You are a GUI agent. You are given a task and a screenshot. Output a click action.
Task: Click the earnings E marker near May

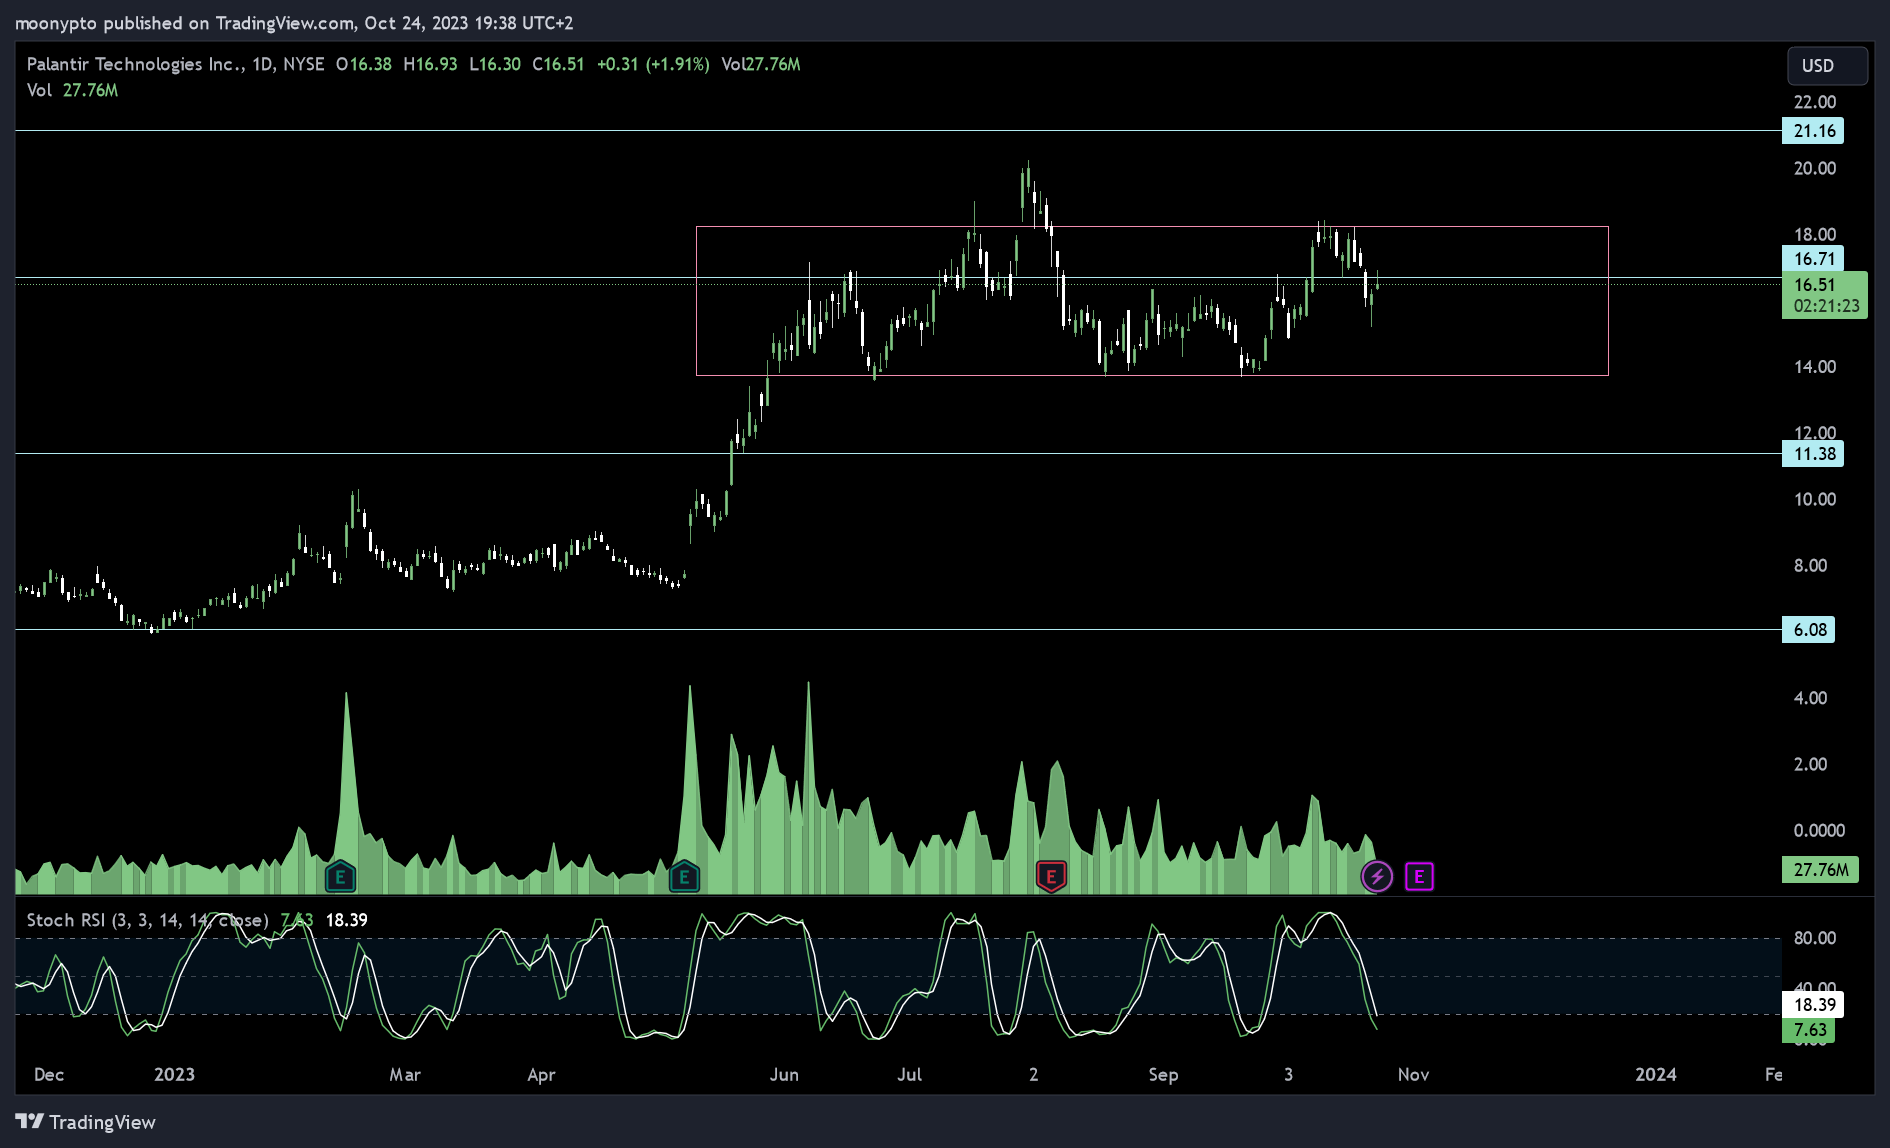(684, 877)
